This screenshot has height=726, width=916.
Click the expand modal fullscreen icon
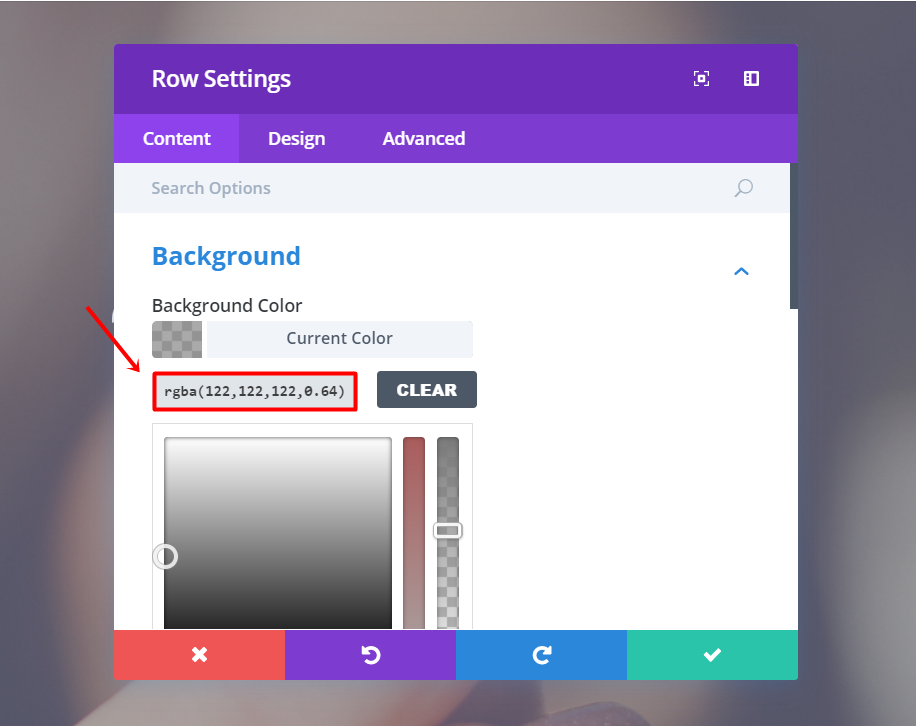coord(701,79)
